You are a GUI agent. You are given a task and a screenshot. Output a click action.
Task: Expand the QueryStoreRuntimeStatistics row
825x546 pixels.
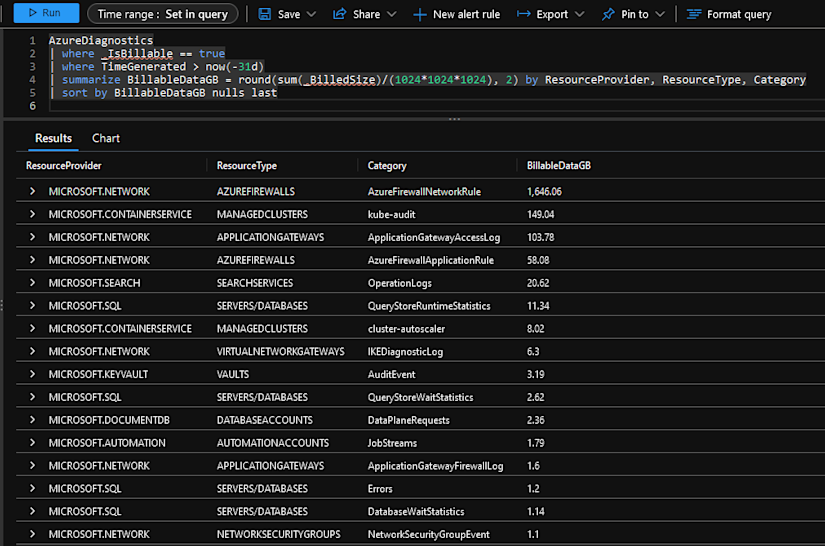coord(33,306)
